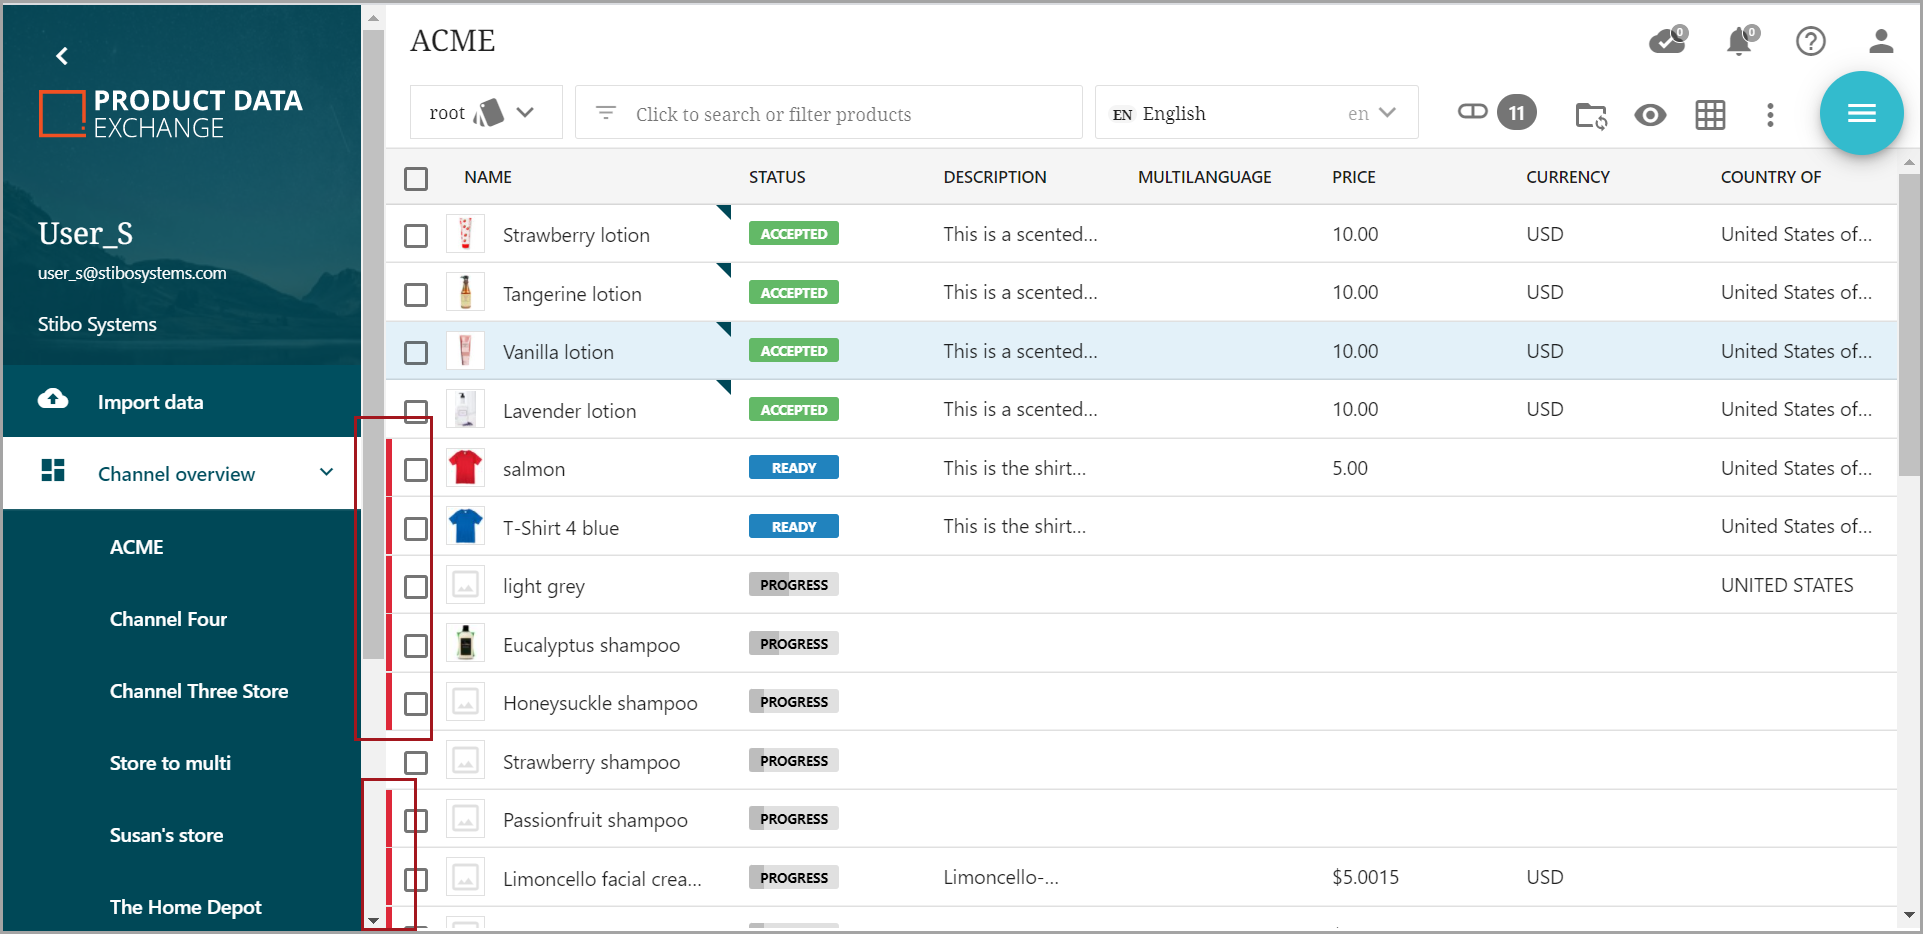Select the salmon product checkbox
Viewport: 1923px width, 934px height.
click(x=416, y=470)
